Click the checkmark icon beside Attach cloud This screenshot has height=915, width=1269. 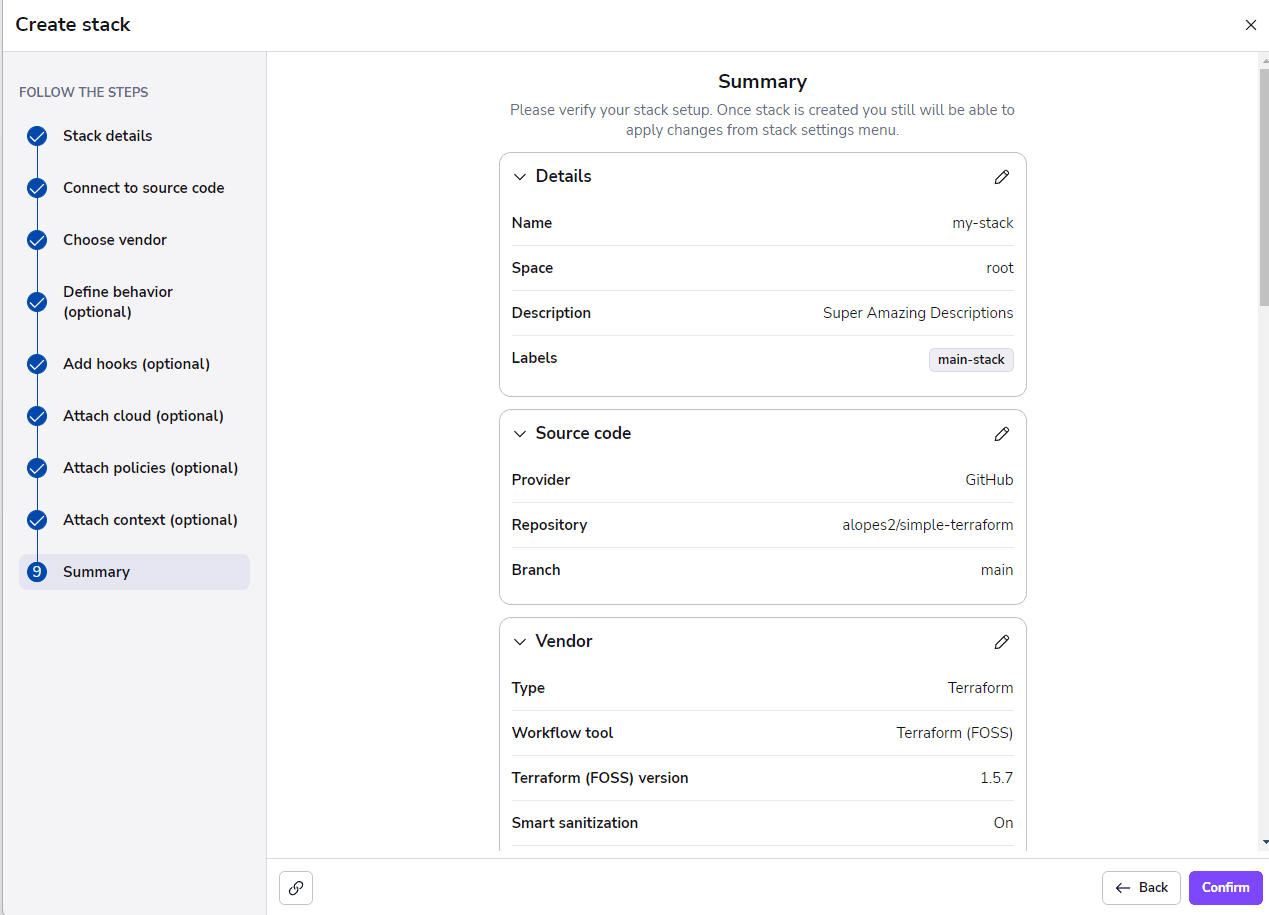36,416
